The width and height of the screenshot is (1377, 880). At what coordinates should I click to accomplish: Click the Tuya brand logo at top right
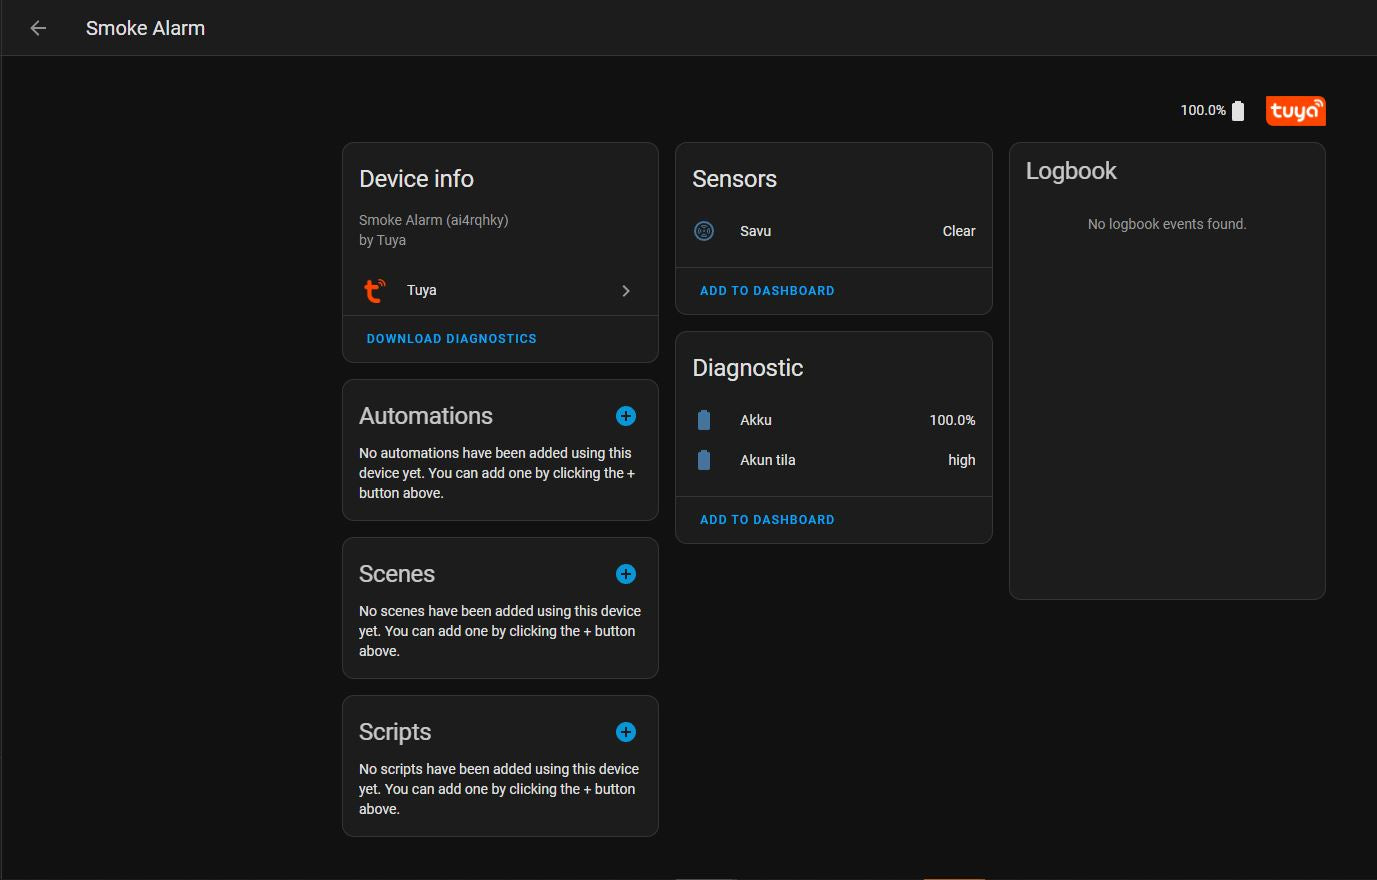(x=1295, y=110)
